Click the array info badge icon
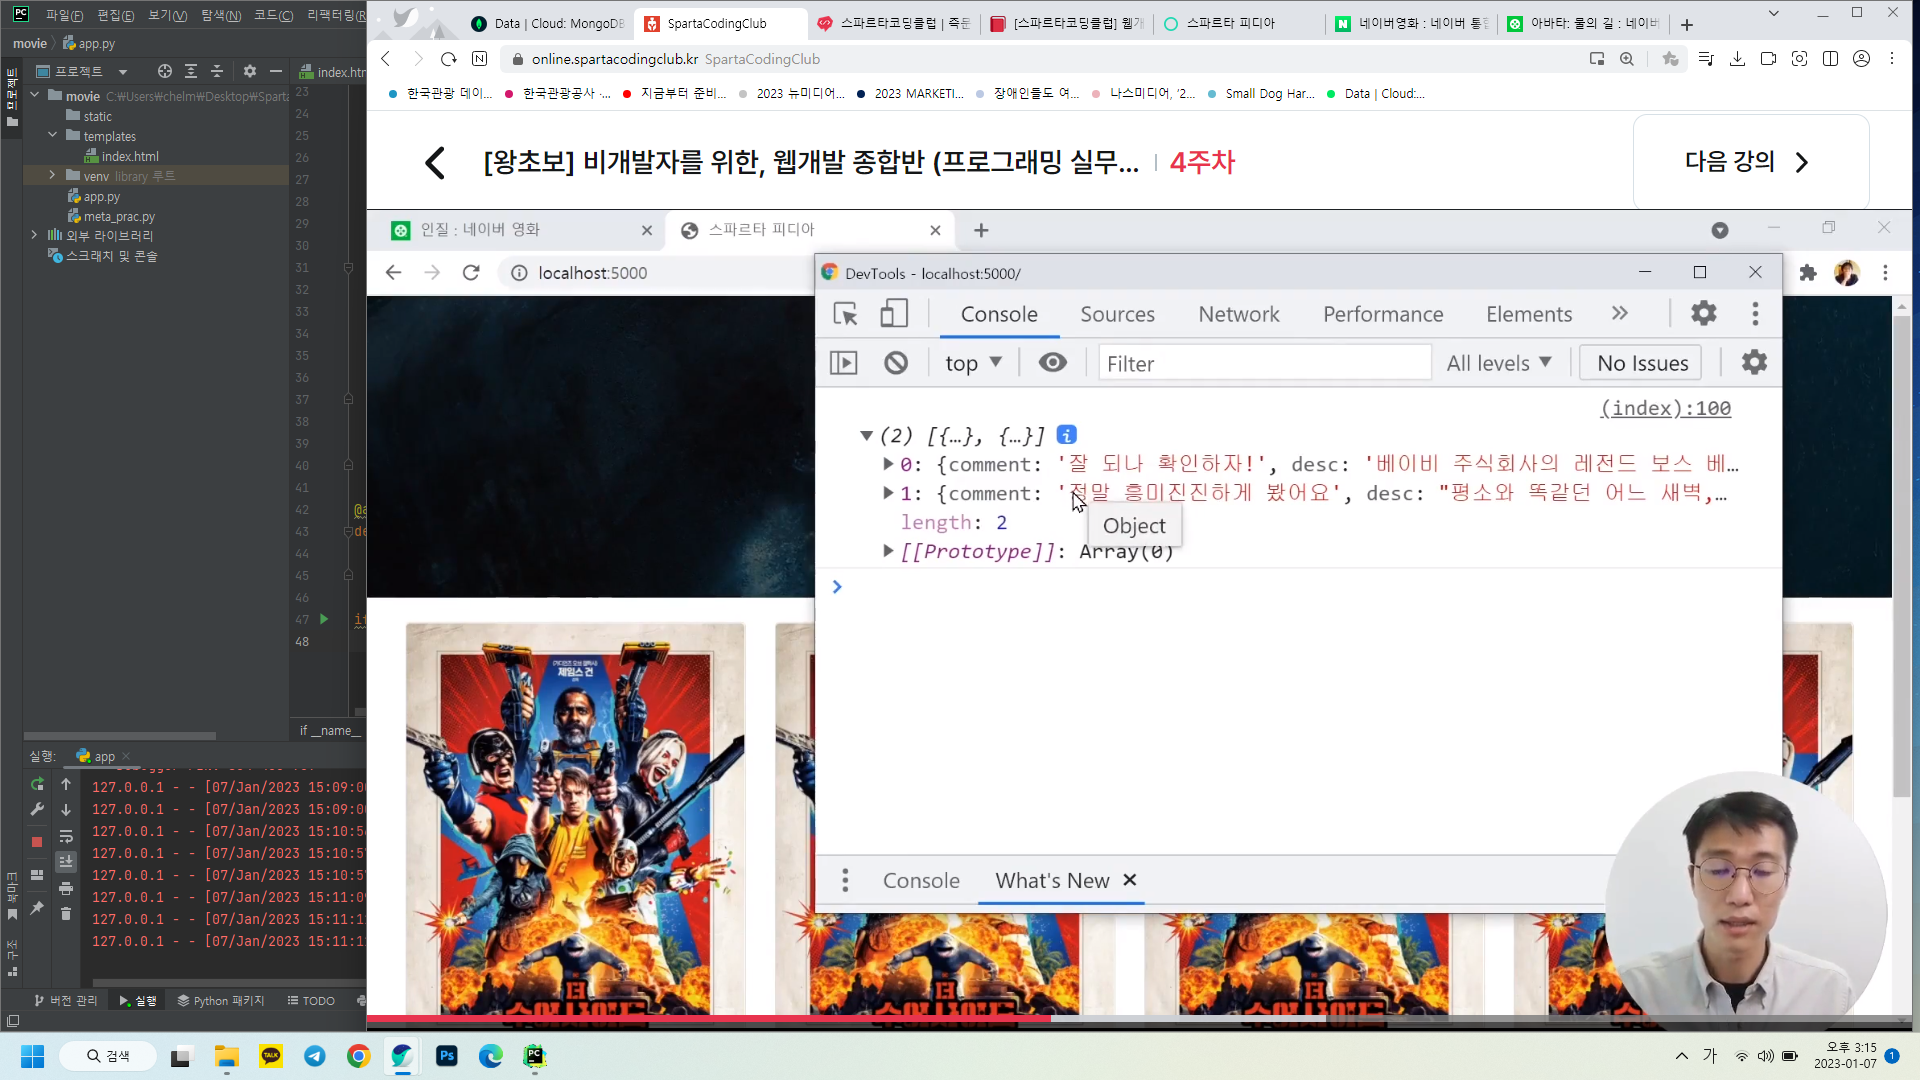 tap(1067, 435)
